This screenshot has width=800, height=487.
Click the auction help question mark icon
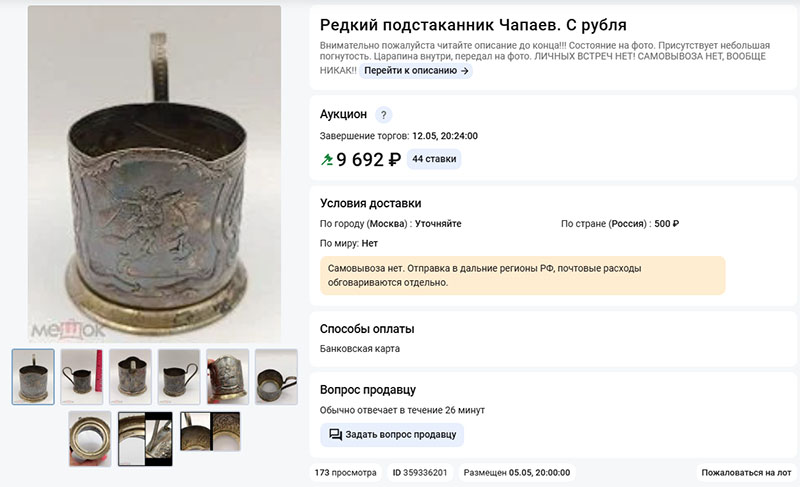(x=384, y=115)
